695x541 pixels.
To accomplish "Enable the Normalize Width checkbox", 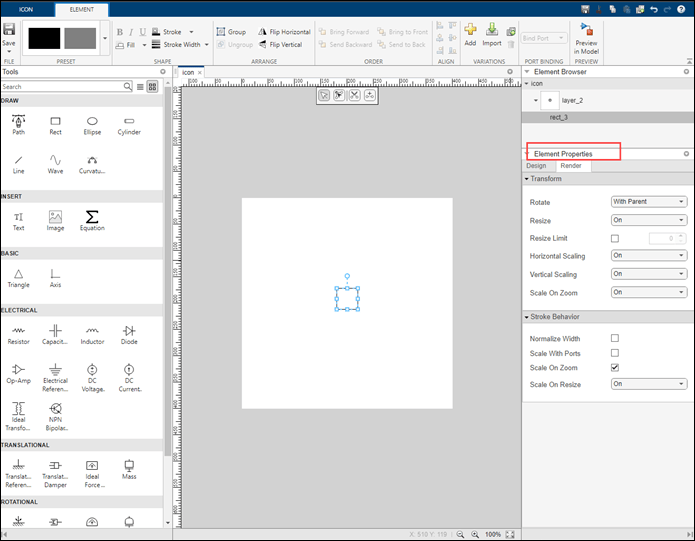I will [614, 338].
